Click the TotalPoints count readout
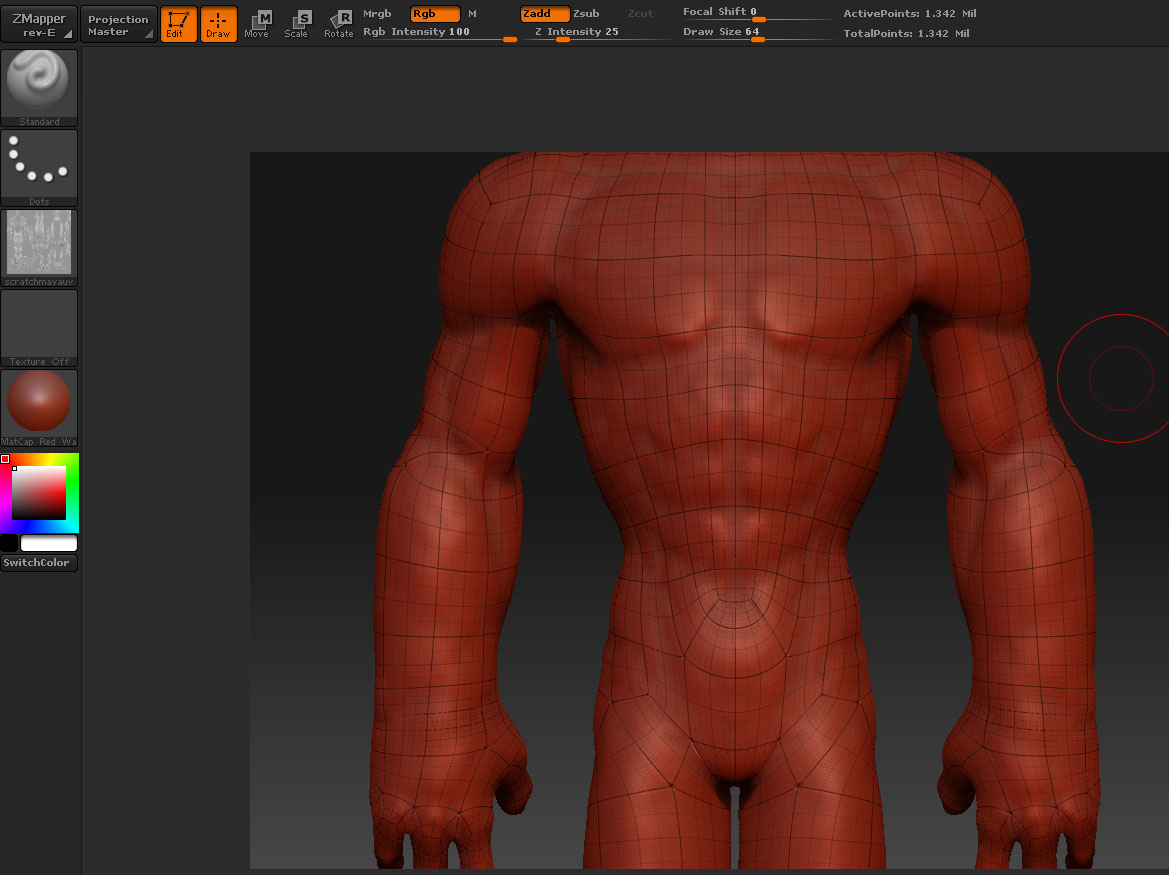Viewport: 1169px width, 875px height. 907,34
